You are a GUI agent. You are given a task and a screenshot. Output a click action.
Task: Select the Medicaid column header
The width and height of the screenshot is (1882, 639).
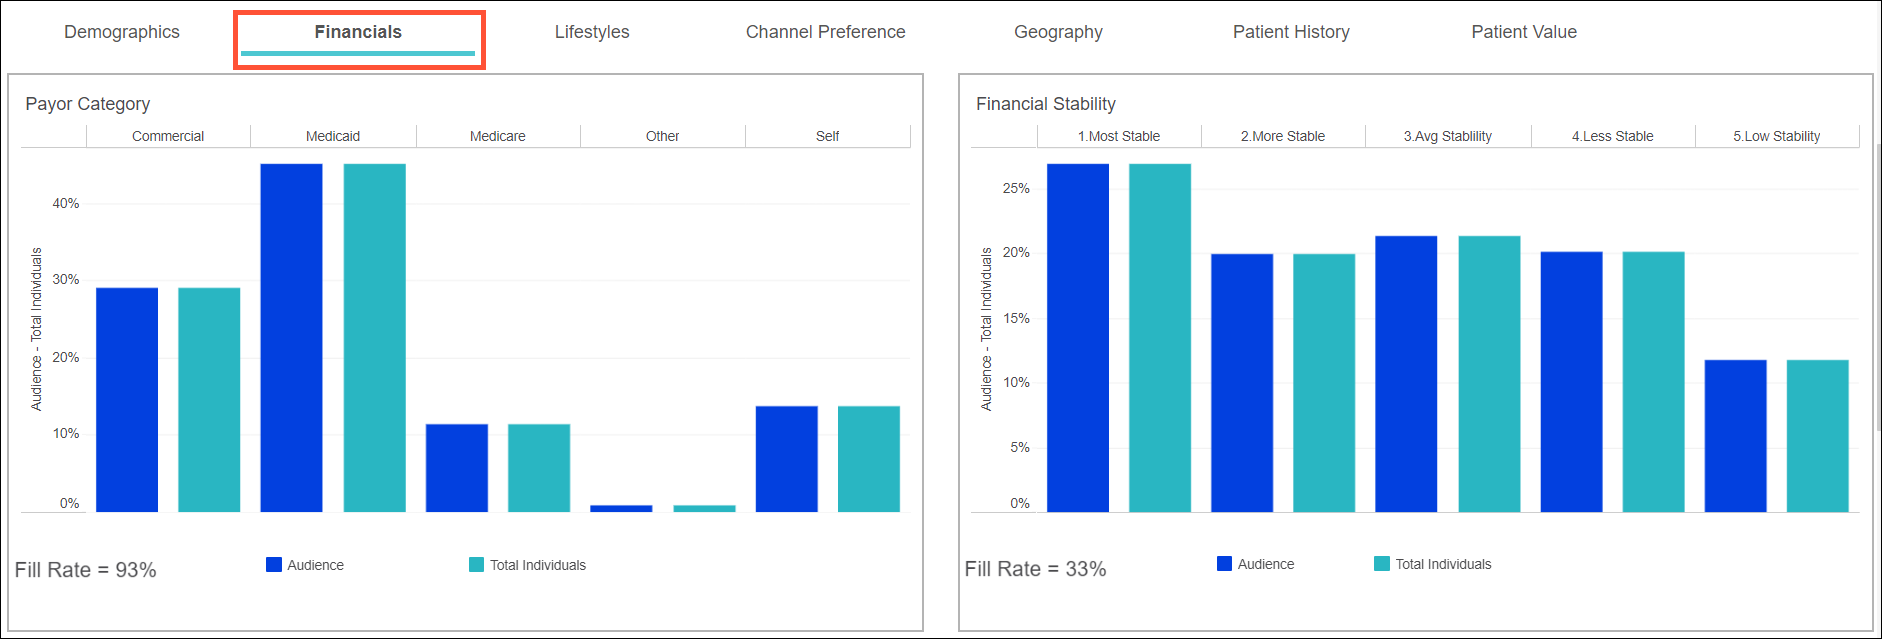click(333, 136)
